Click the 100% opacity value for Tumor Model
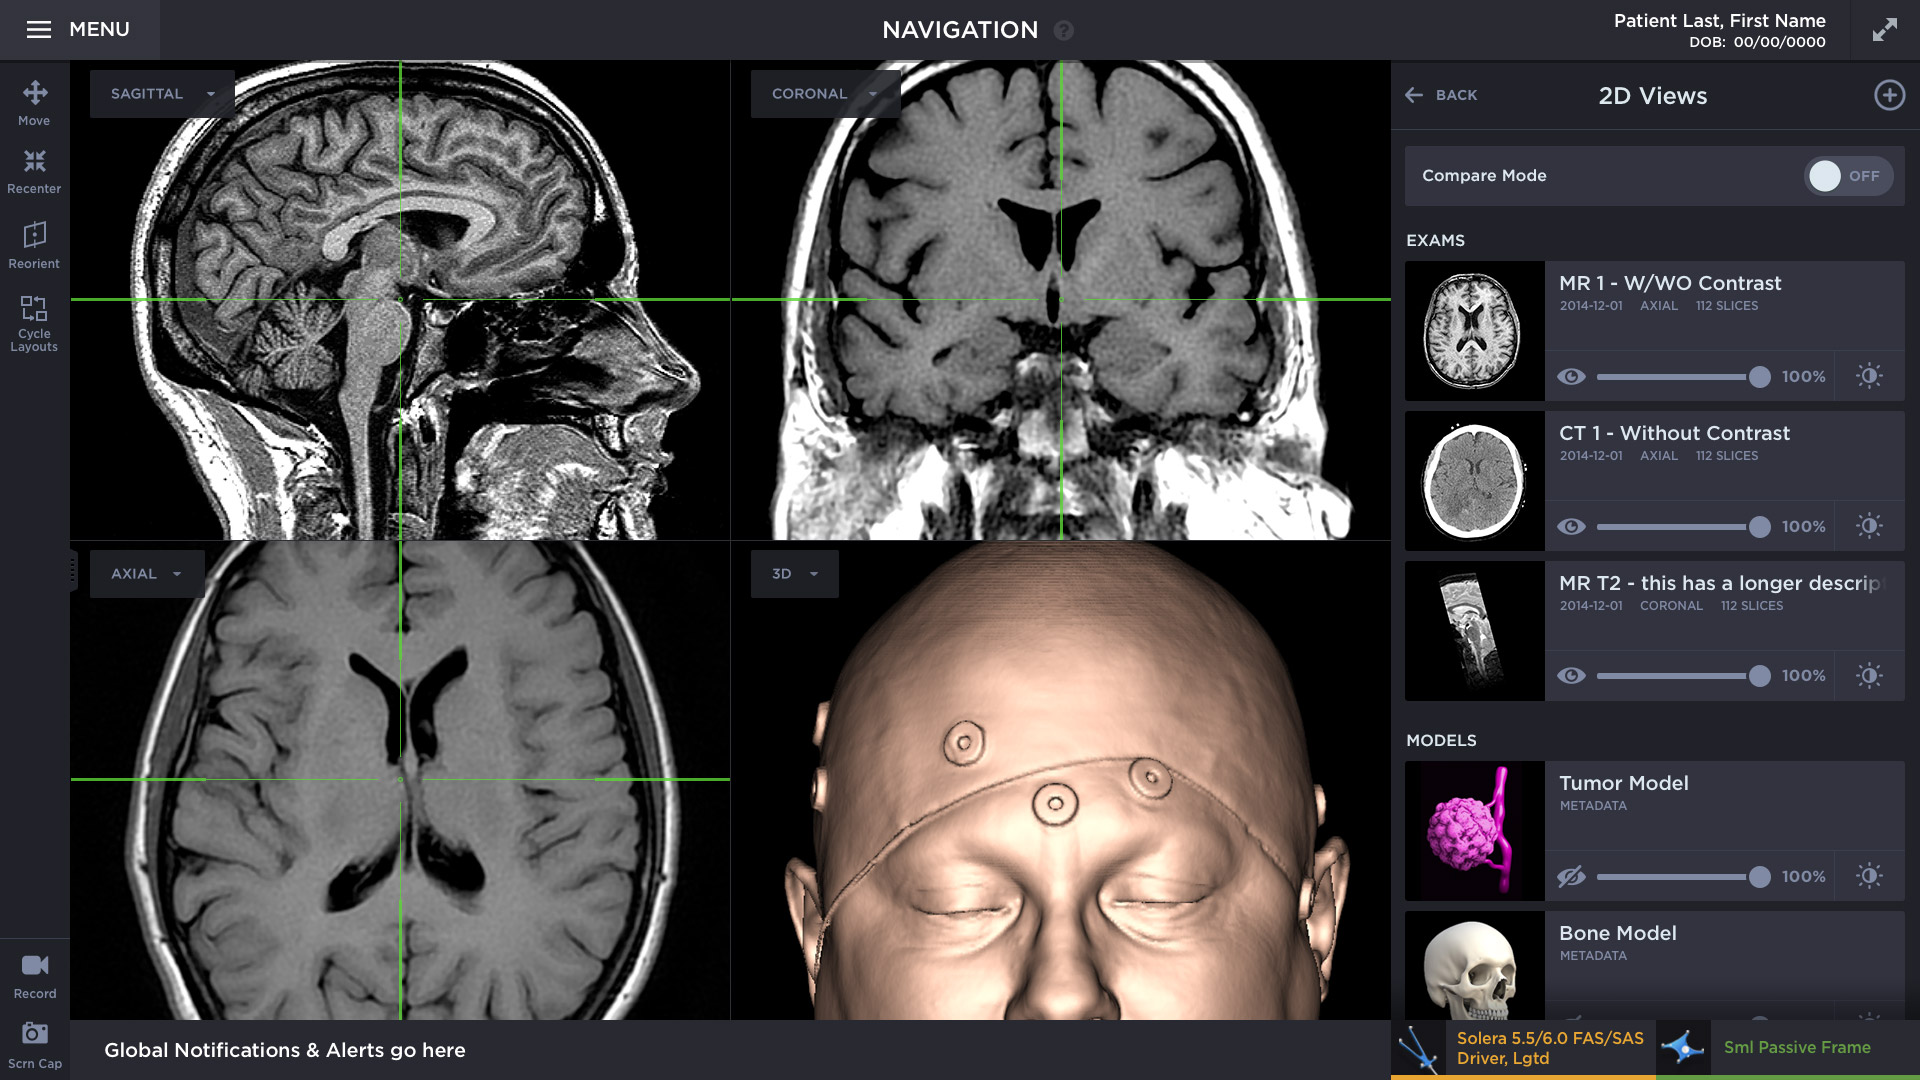The image size is (1920, 1080). point(1803,877)
